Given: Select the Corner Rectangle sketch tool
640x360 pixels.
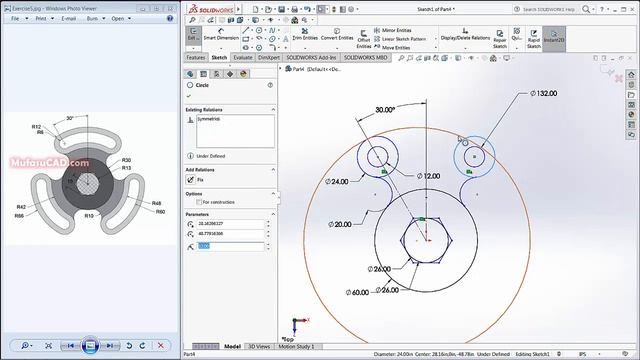Looking at the screenshot, I should click(246, 39).
